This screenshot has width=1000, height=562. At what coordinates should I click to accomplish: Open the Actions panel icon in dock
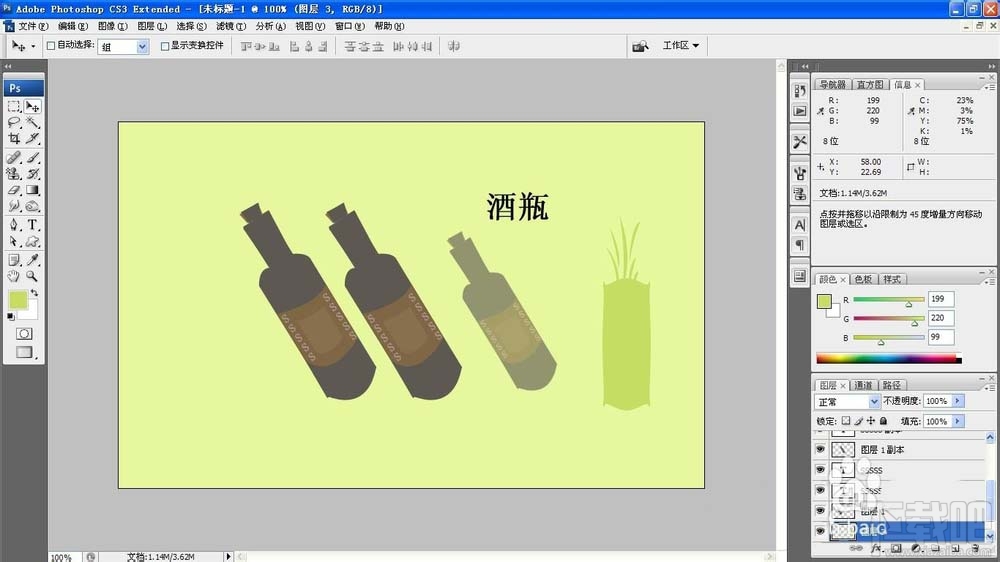pyautogui.click(x=800, y=111)
